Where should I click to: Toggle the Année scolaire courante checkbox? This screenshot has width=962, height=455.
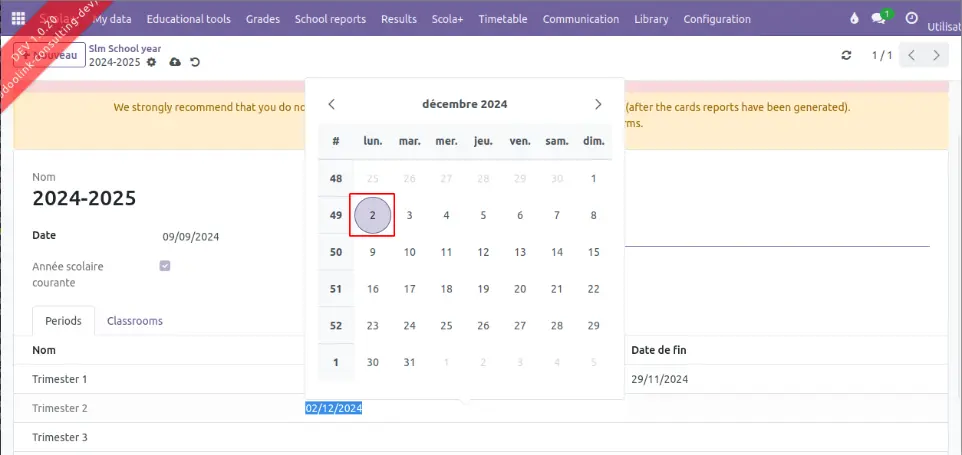pos(165,266)
